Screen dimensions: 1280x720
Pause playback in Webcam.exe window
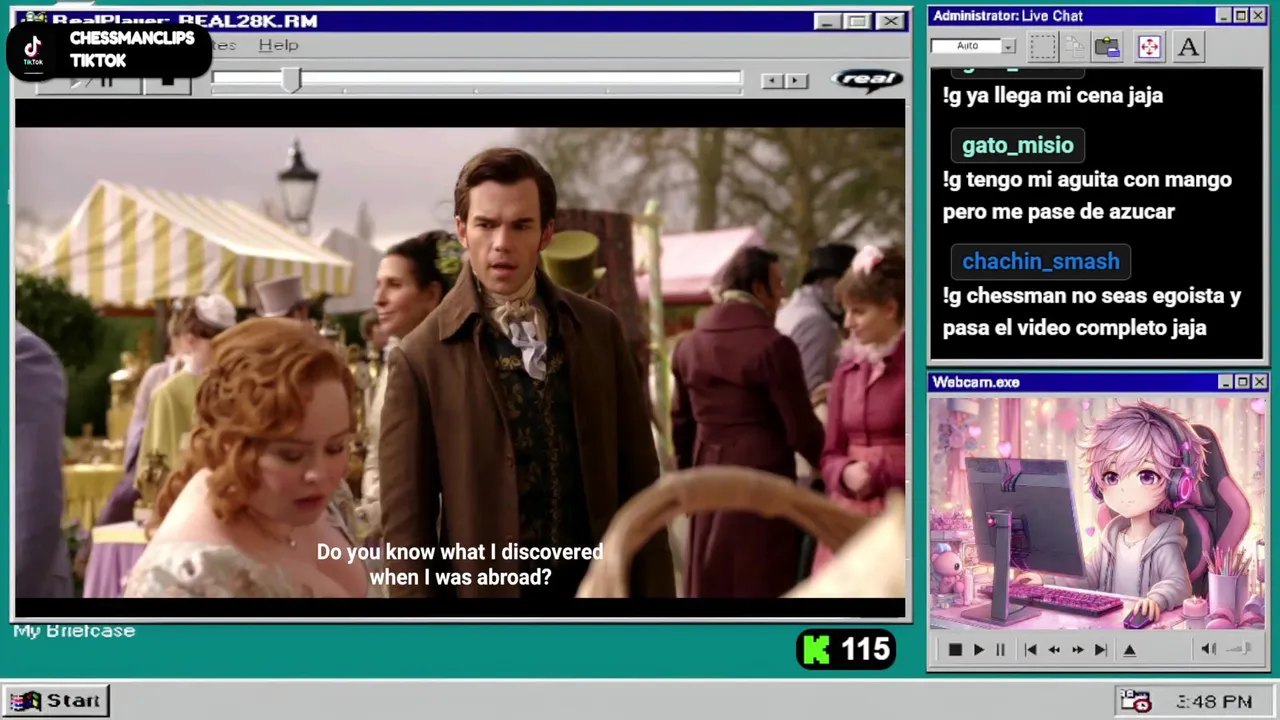pyautogui.click(x=1000, y=650)
